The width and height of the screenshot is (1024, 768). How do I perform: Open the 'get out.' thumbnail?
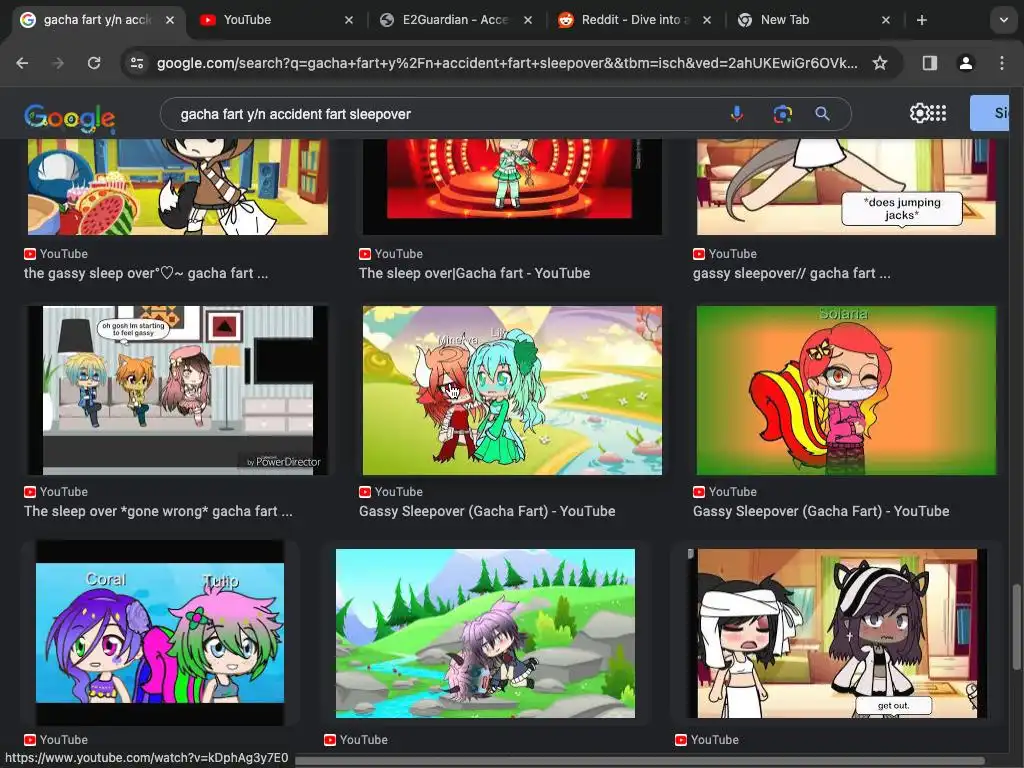837,633
